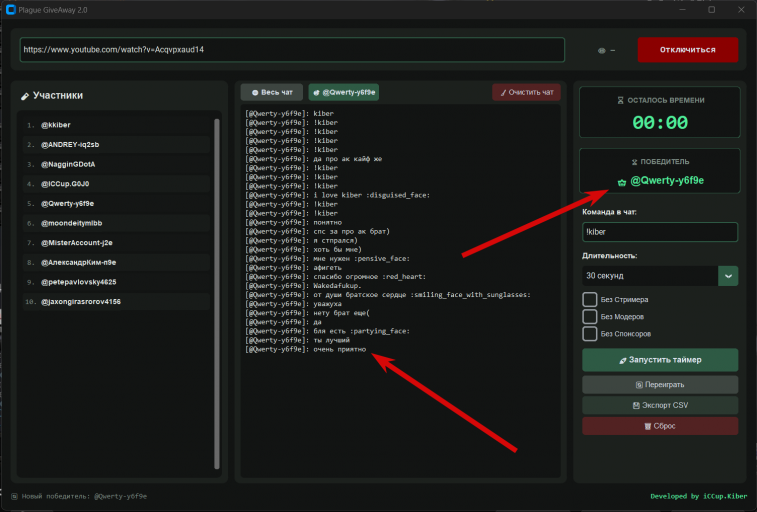Select participant @ANDREY-iq2sb
Viewport: 757px width, 512px height.
click(x=116, y=145)
